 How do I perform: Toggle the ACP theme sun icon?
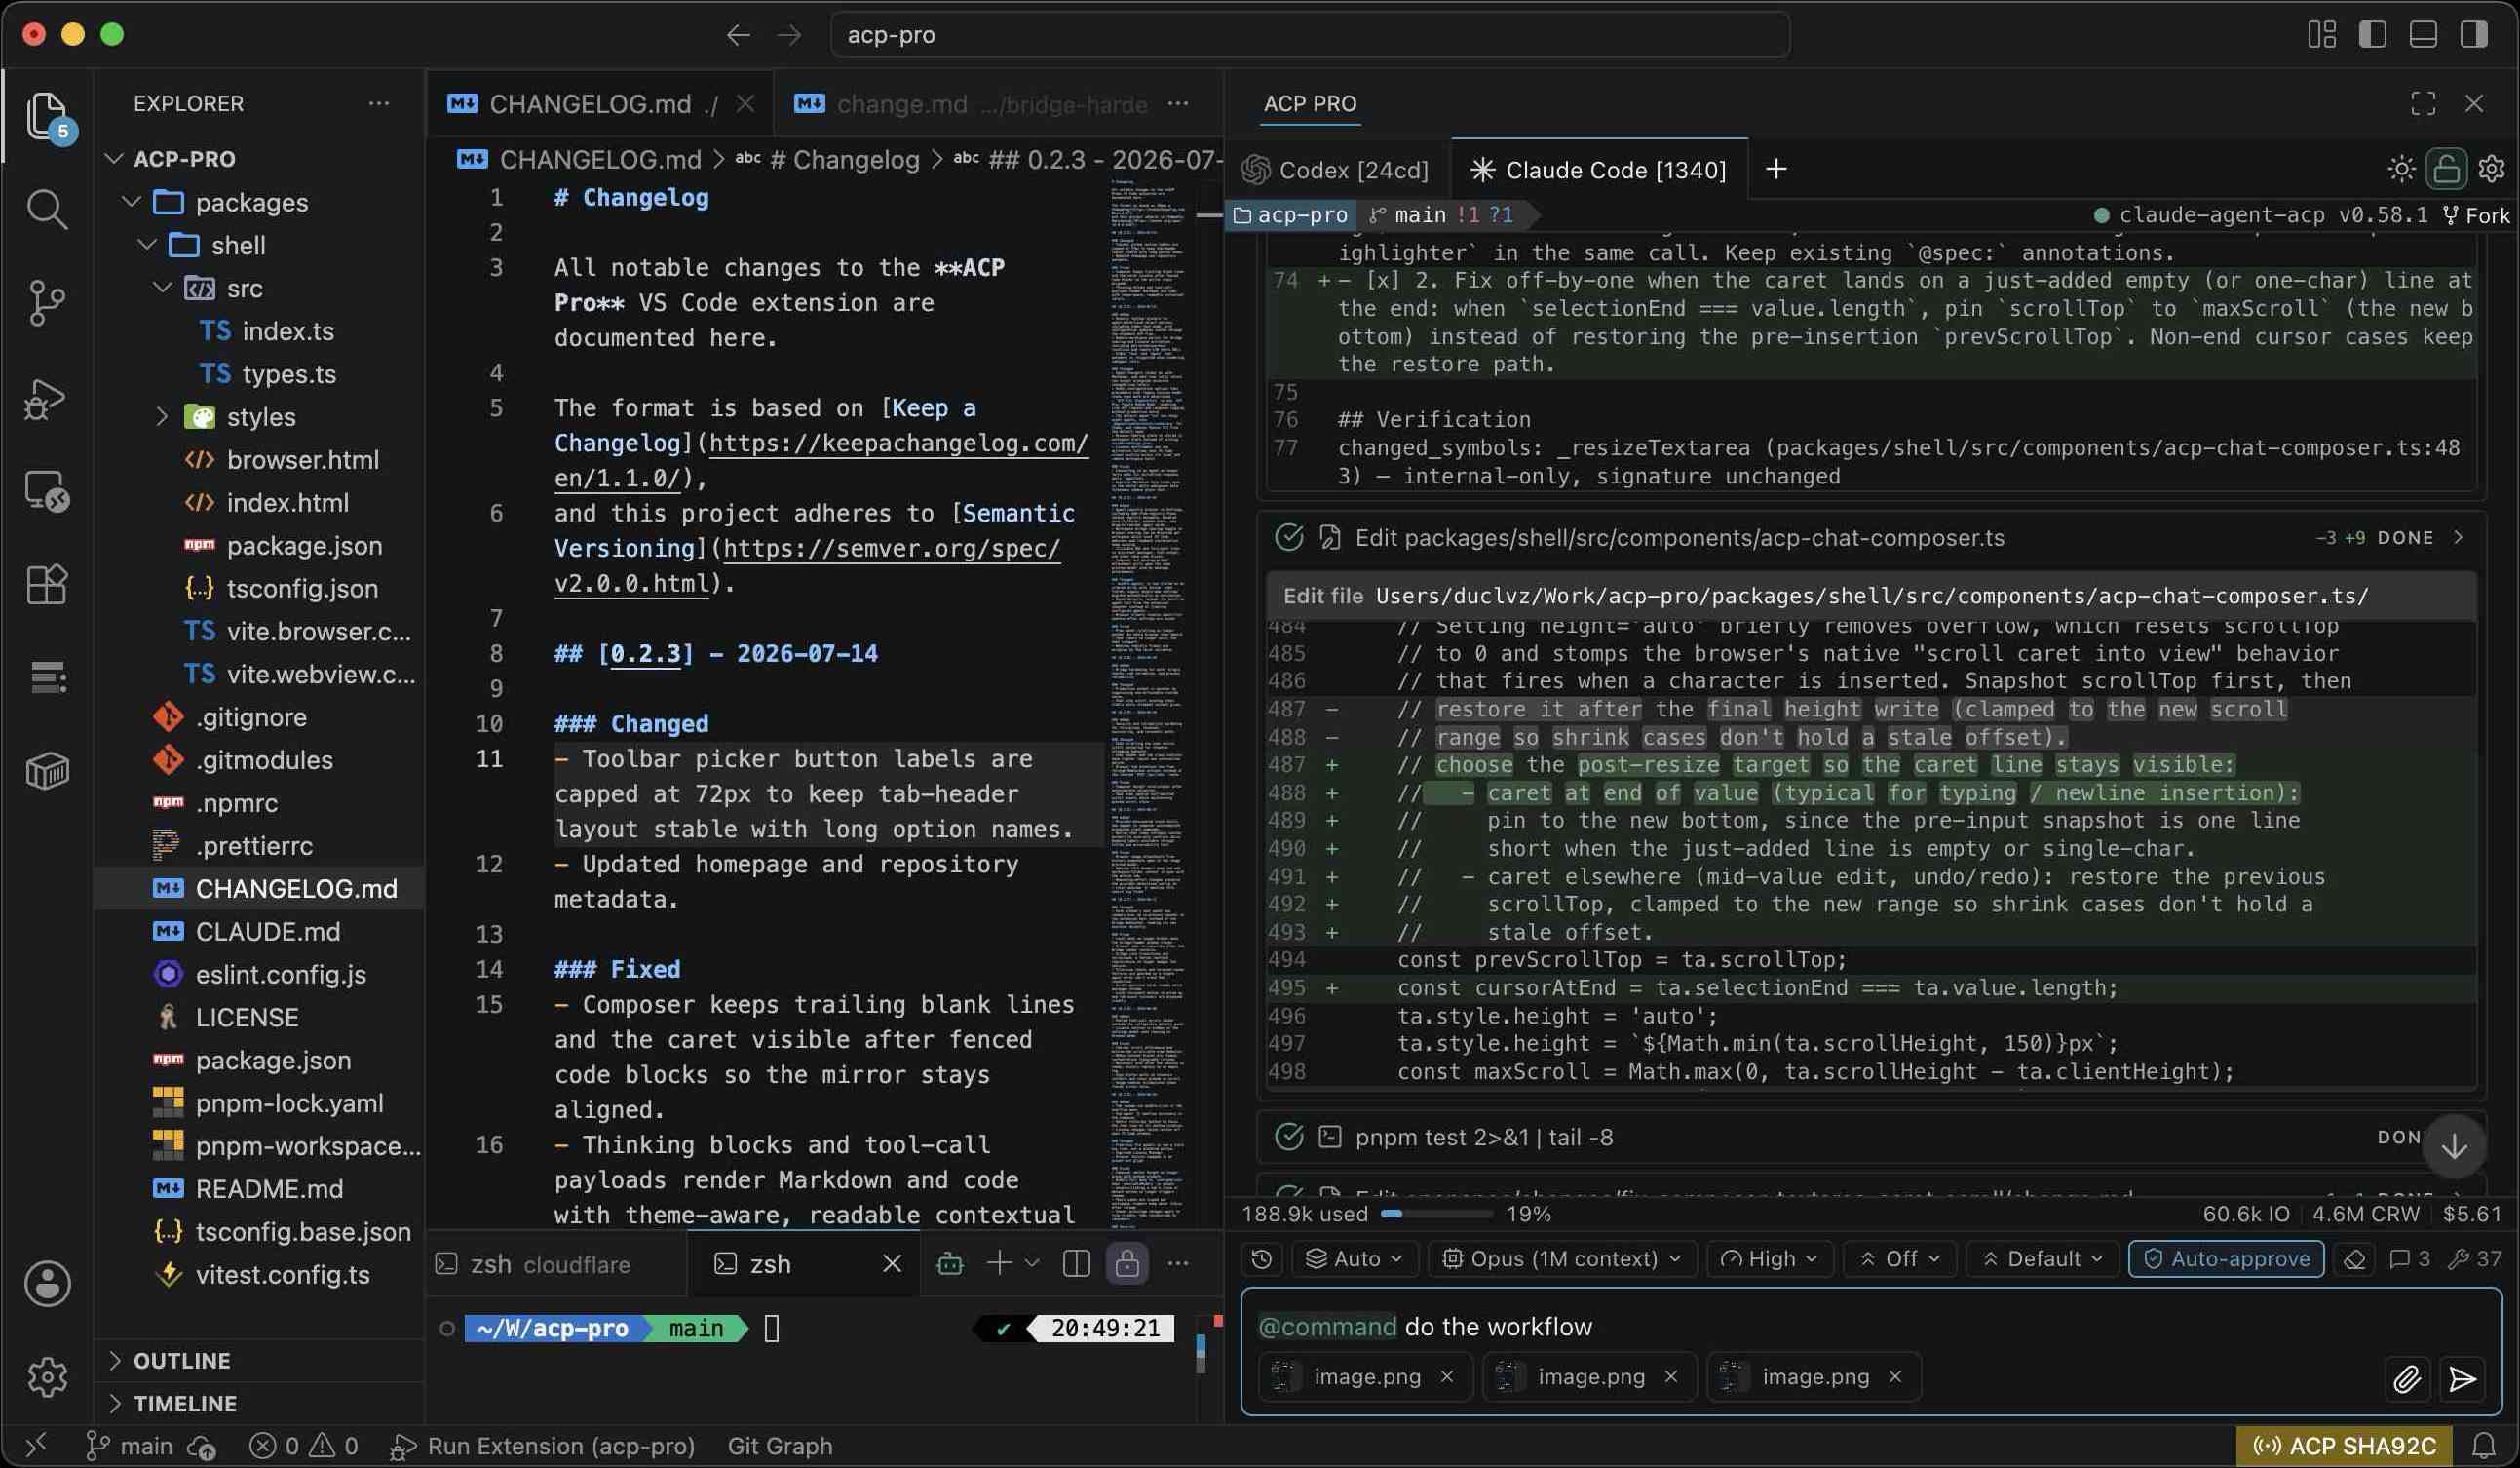tap(2401, 169)
